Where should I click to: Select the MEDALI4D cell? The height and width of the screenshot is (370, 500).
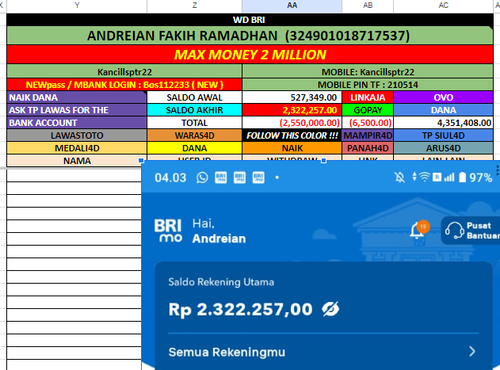[x=77, y=148]
